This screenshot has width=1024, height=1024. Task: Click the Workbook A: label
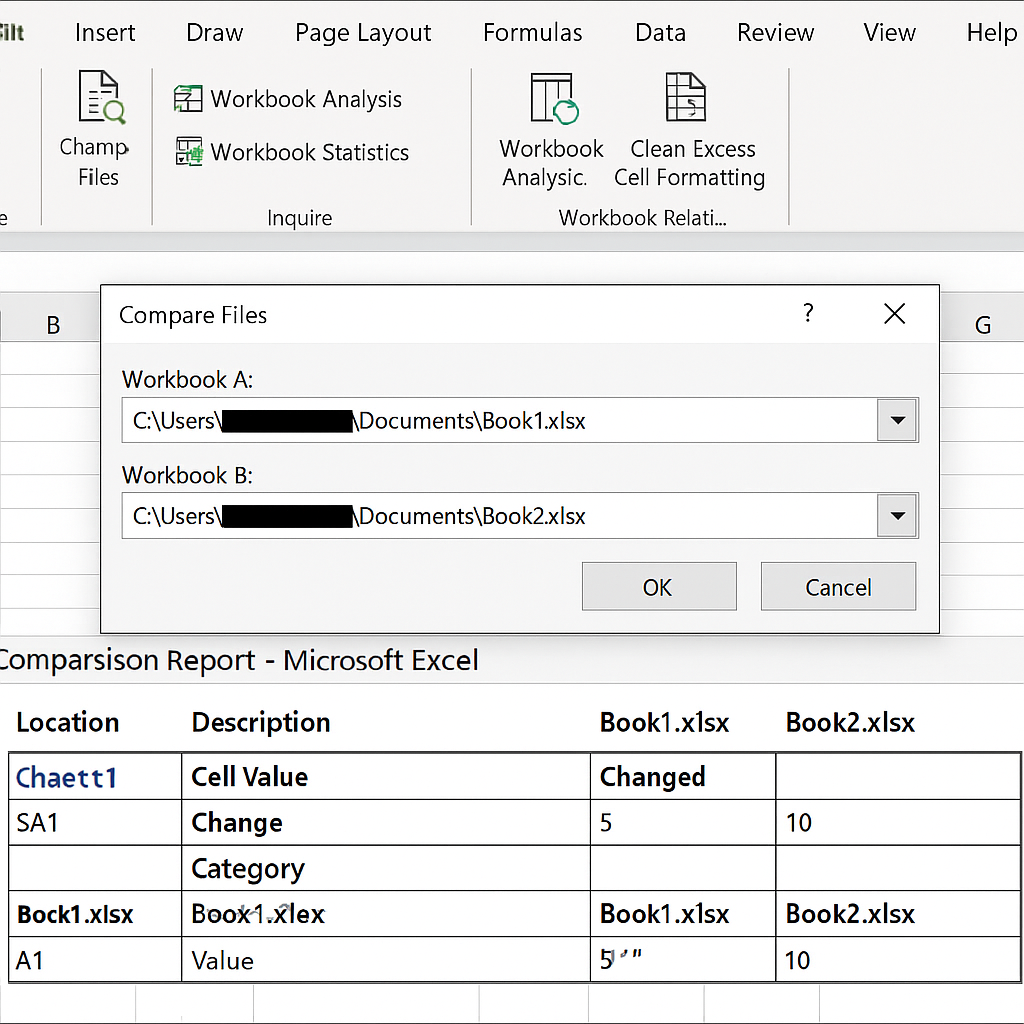(187, 379)
